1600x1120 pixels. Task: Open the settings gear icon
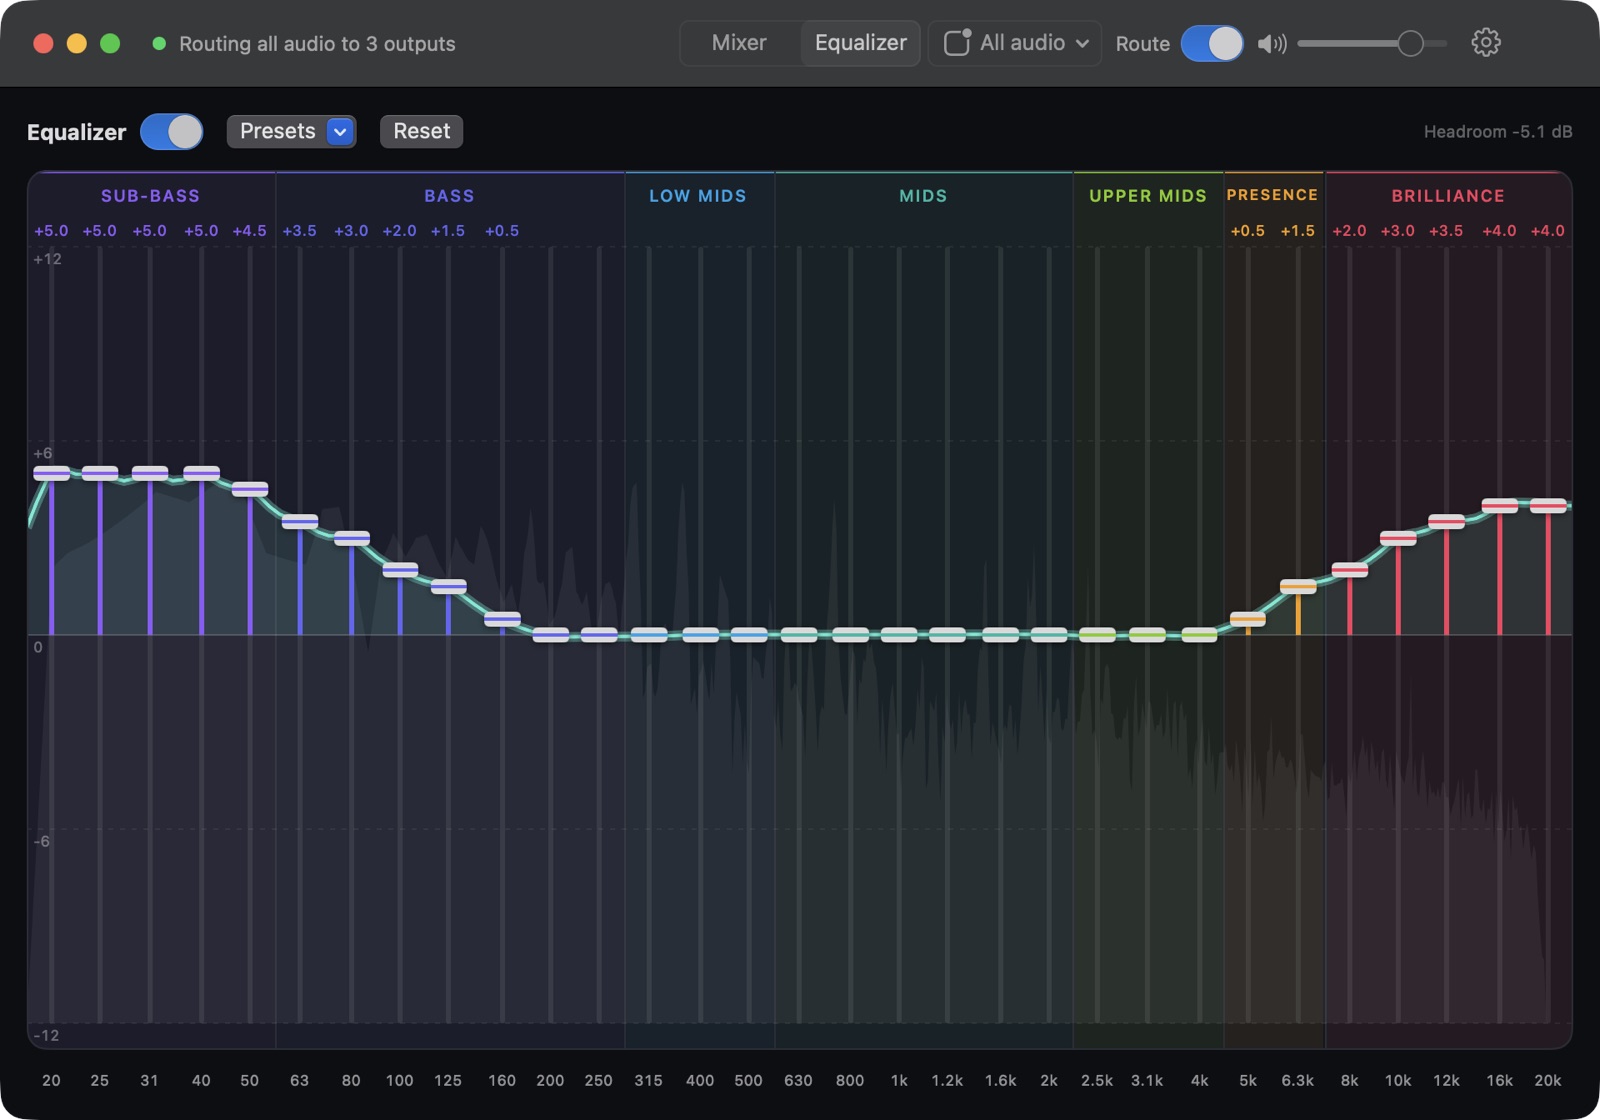[x=1486, y=43]
